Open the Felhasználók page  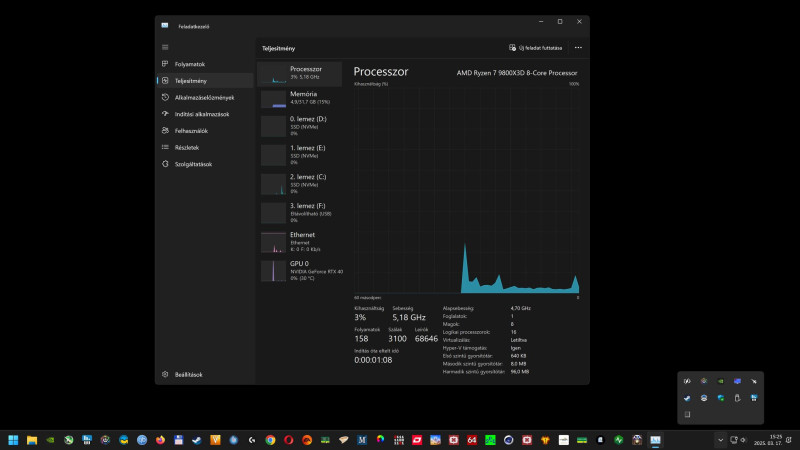(205, 131)
